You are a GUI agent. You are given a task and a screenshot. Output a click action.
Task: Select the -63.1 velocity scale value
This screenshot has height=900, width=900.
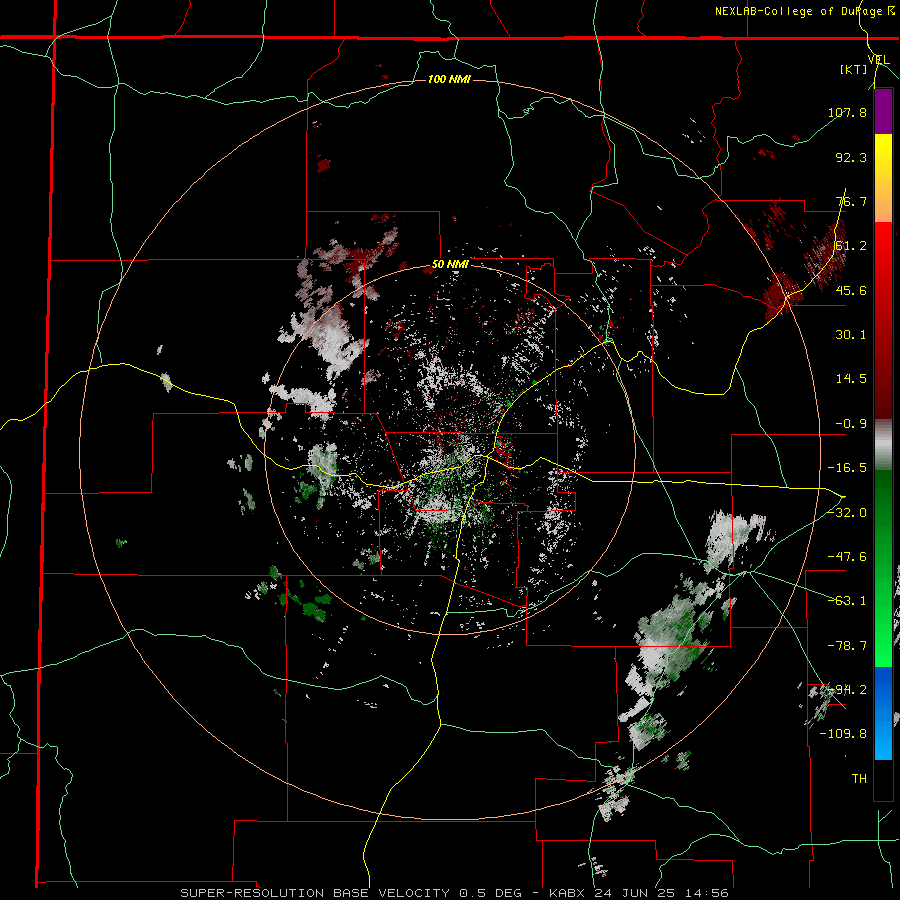(847, 601)
